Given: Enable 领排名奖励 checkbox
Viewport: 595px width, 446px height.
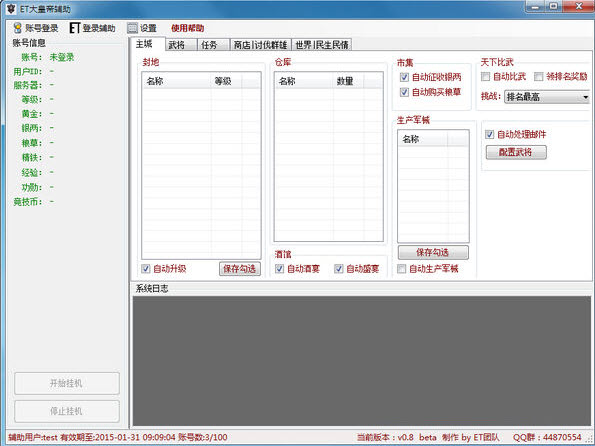Looking at the screenshot, I should tap(538, 77).
